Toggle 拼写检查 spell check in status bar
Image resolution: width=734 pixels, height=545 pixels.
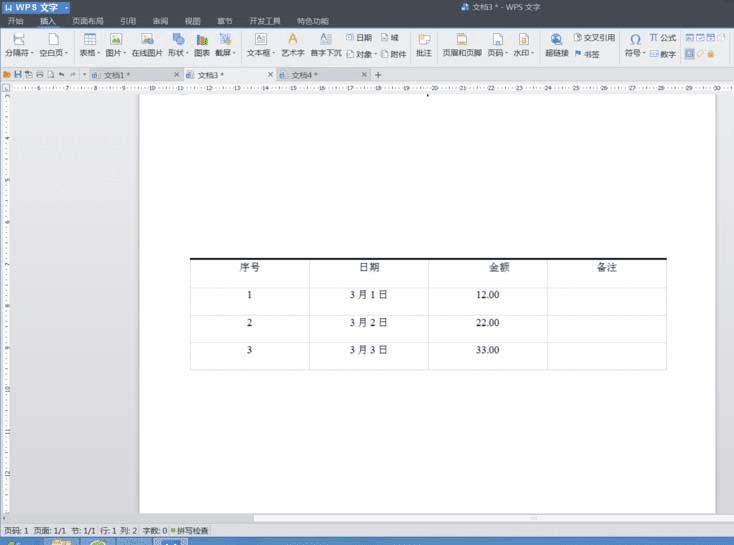190,530
